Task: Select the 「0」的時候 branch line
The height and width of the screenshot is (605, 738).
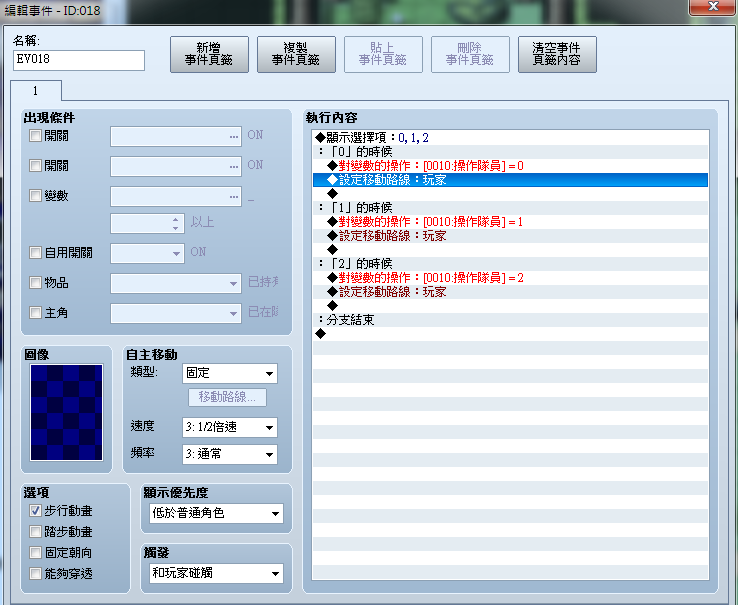Action: point(511,152)
